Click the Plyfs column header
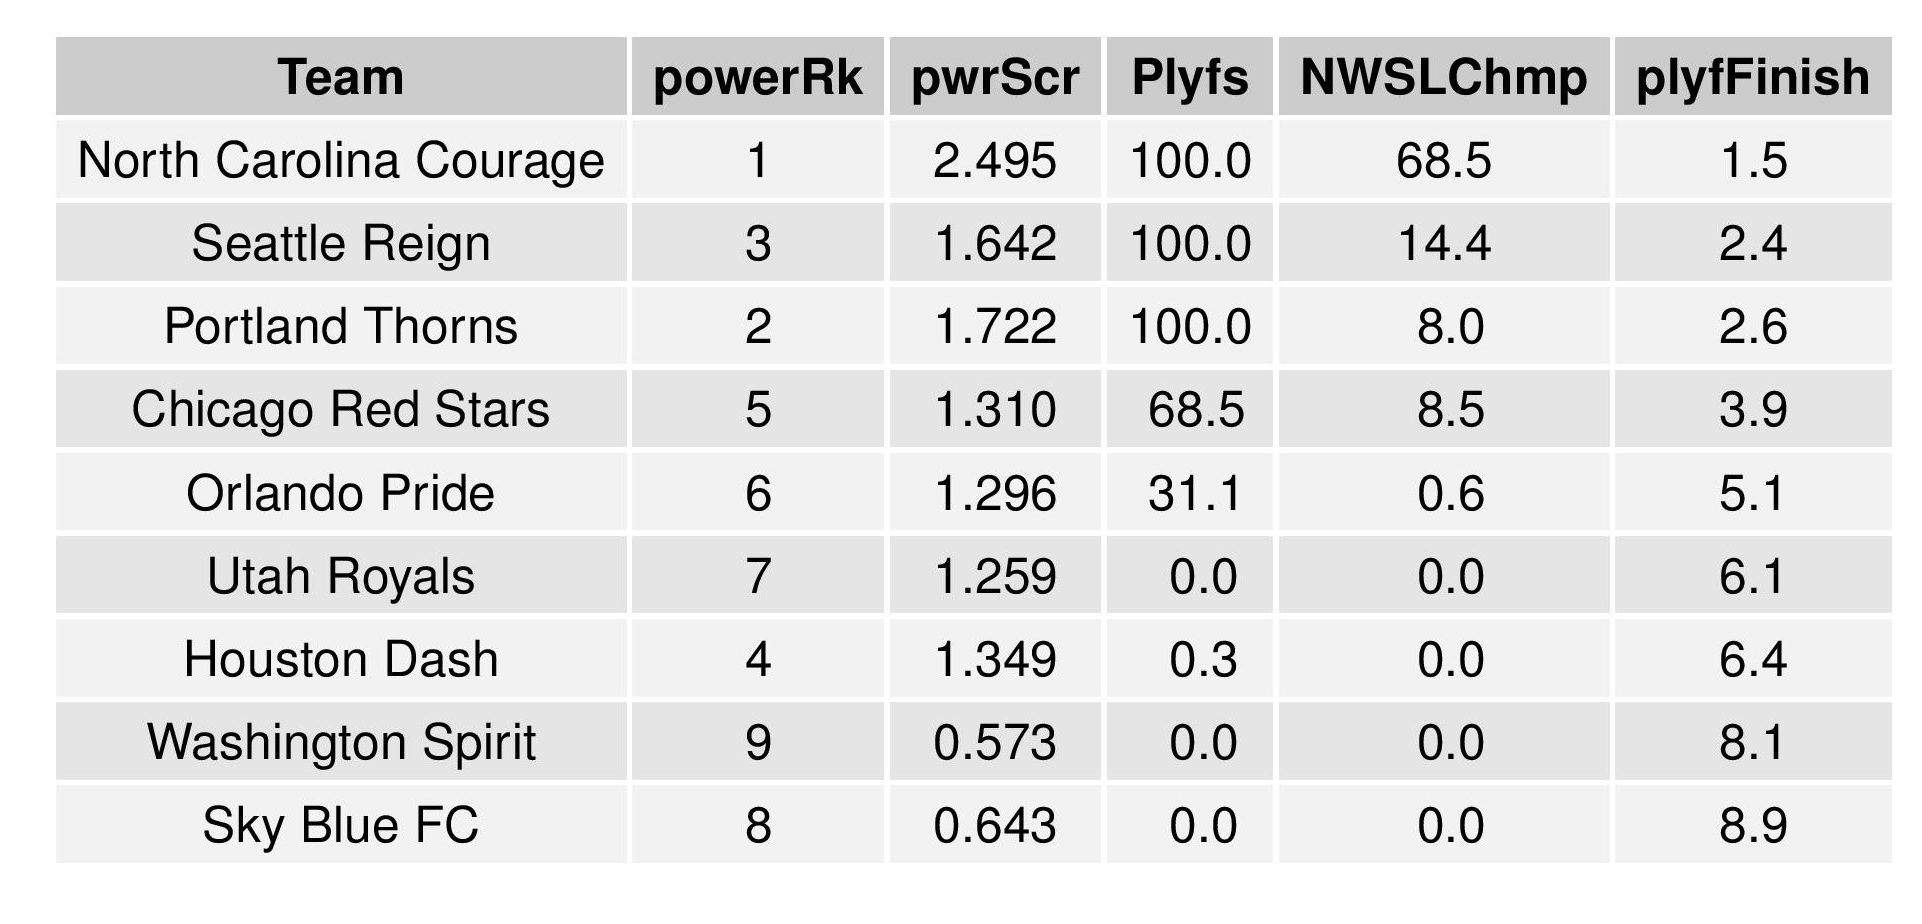This screenshot has width=1922, height=924. pos(1190,77)
